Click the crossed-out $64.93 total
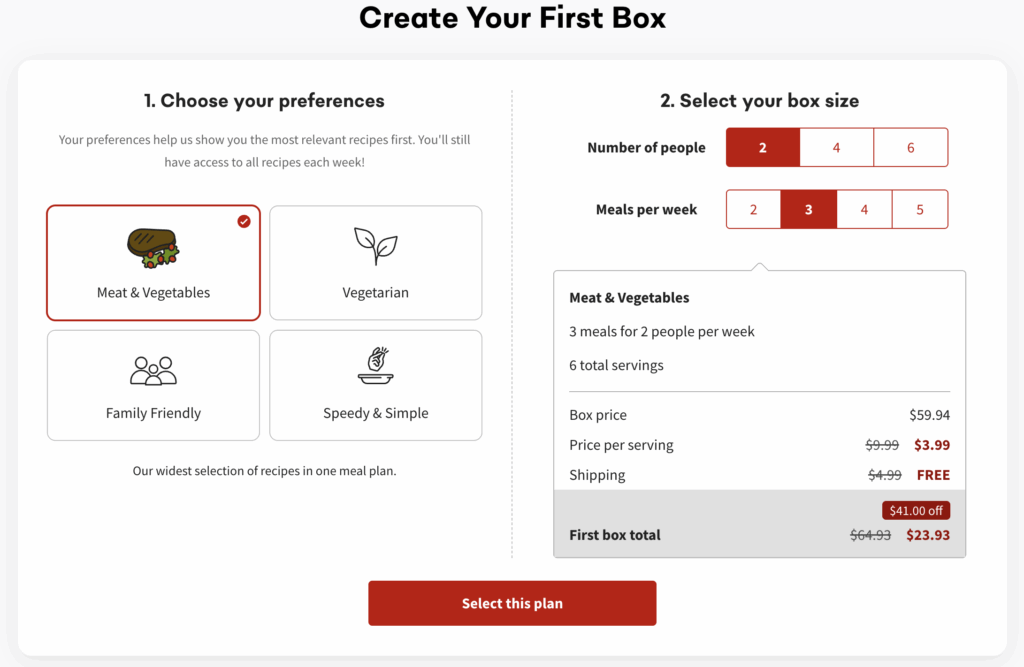The height and width of the screenshot is (667, 1024). point(870,535)
